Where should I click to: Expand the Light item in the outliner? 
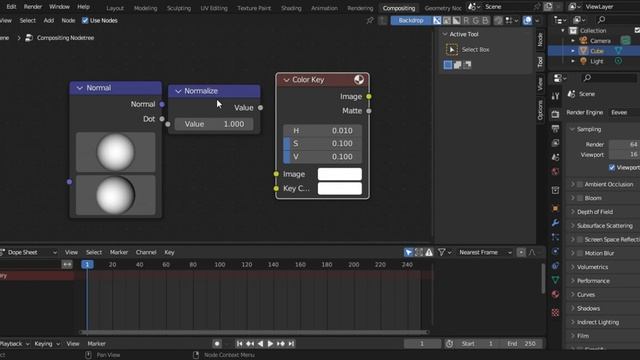(x=573, y=61)
